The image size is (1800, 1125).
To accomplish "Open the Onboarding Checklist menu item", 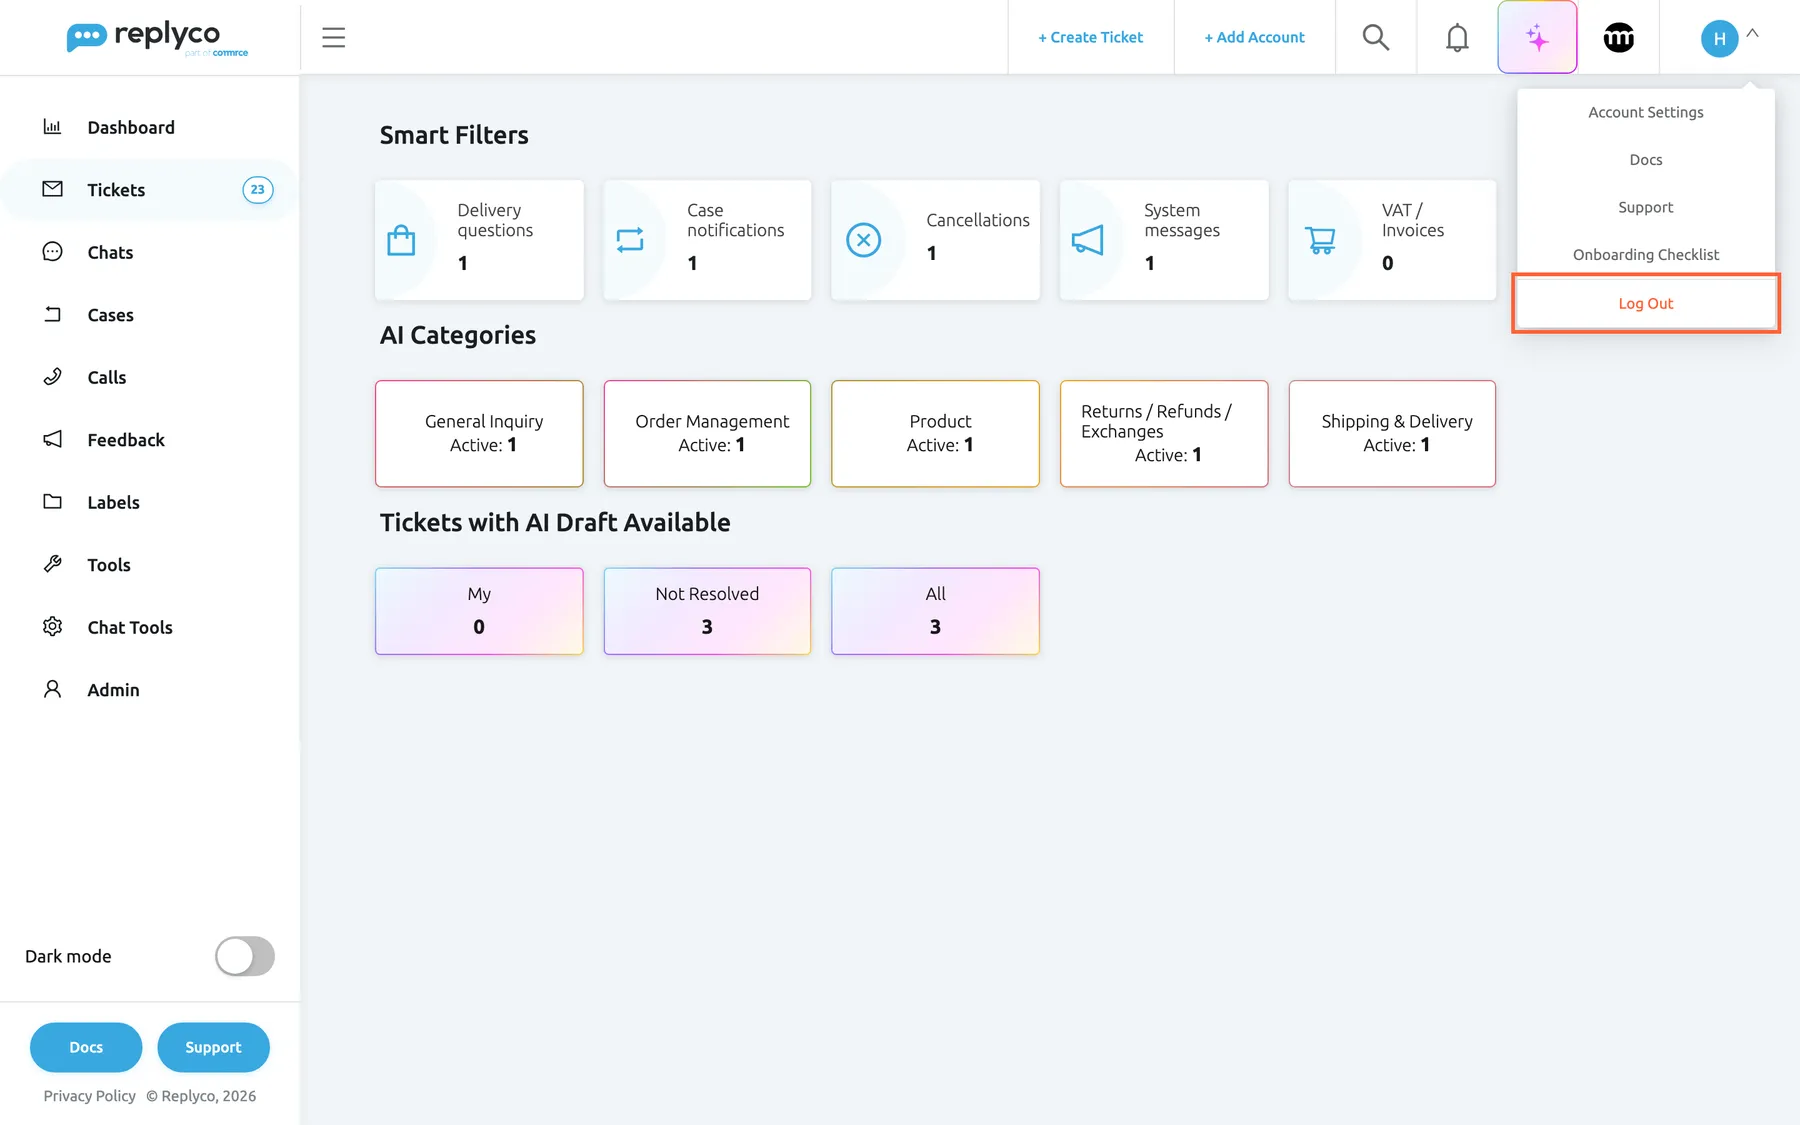I will pos(1646,255).
